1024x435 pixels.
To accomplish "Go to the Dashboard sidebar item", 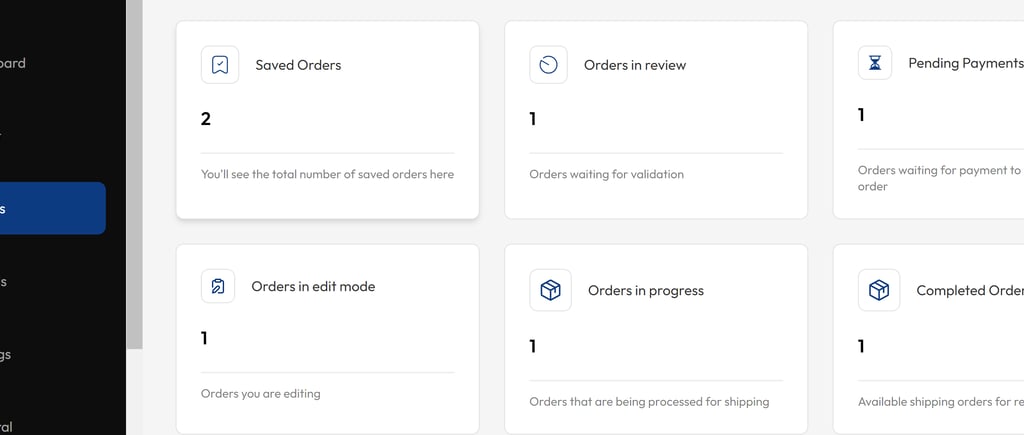I will [x=12, y=63].
